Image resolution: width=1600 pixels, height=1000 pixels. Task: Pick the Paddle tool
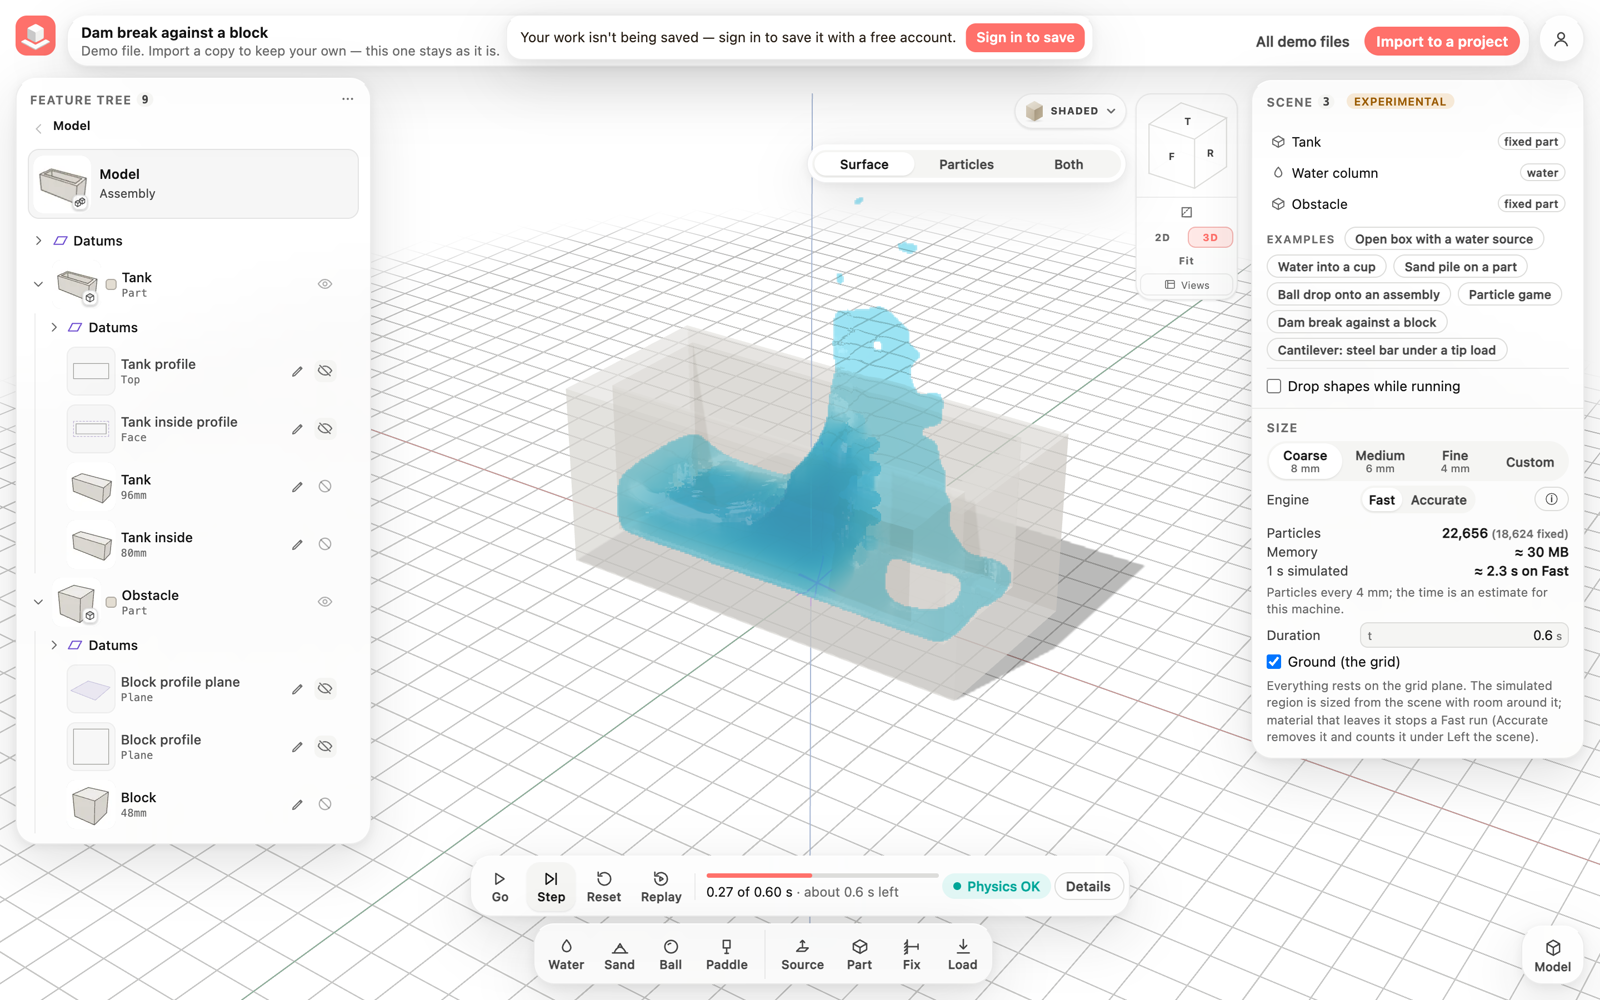click(x=727, y=955)
